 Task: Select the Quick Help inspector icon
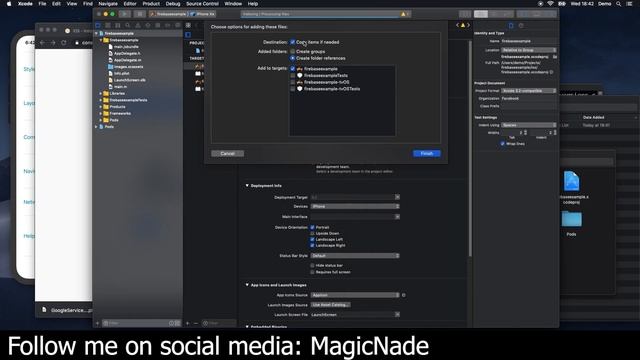(x=521, y=25)
